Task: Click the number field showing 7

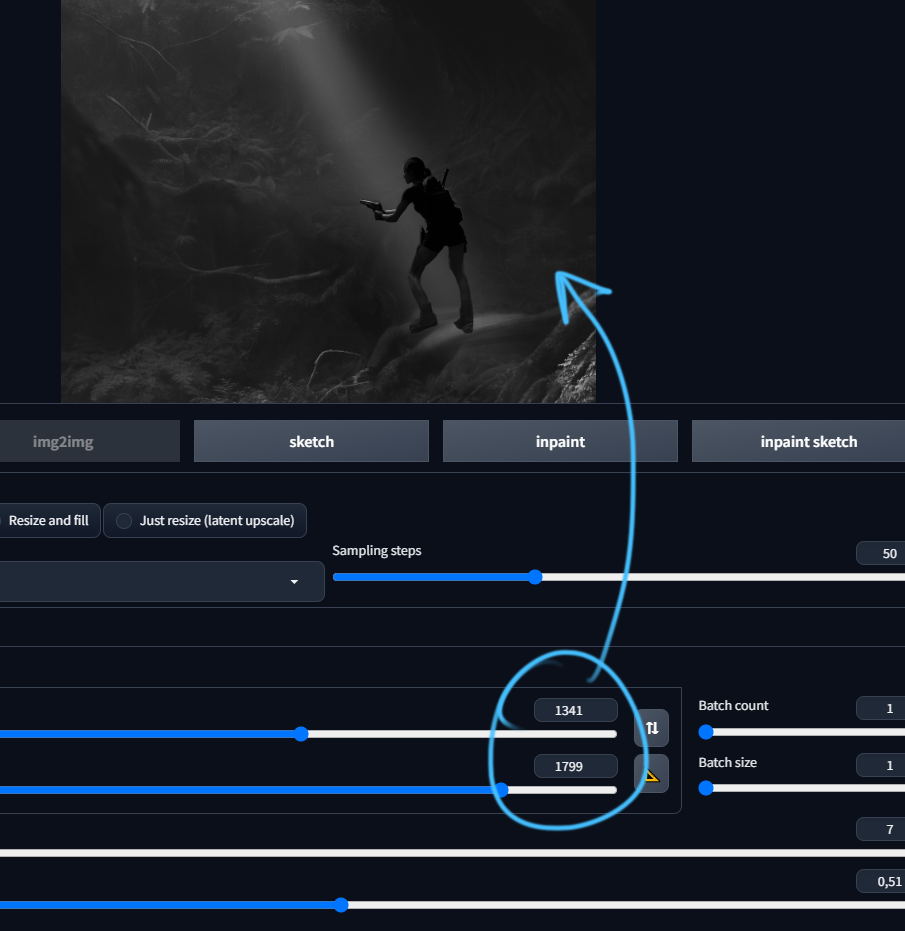Action: tap(881, 829)
